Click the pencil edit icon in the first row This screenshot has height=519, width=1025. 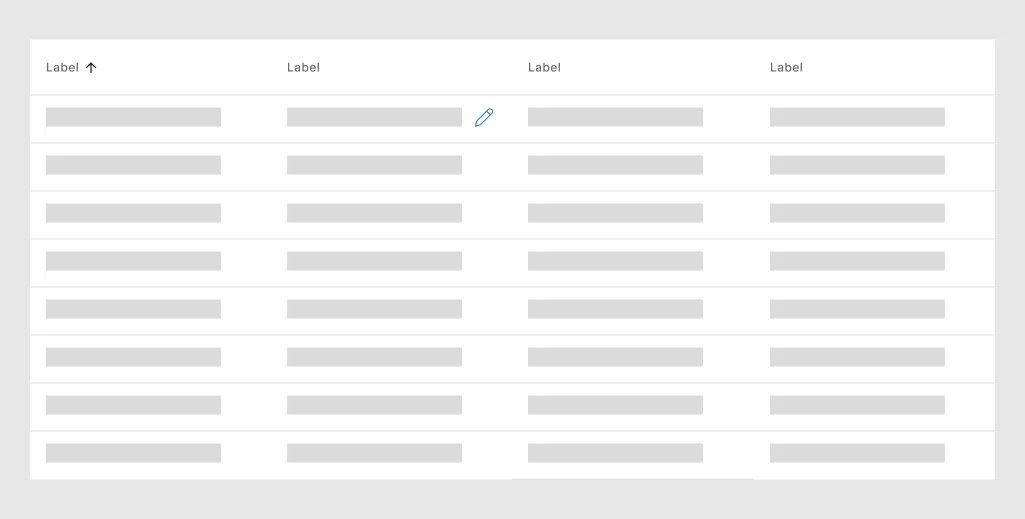pos(484,117)
